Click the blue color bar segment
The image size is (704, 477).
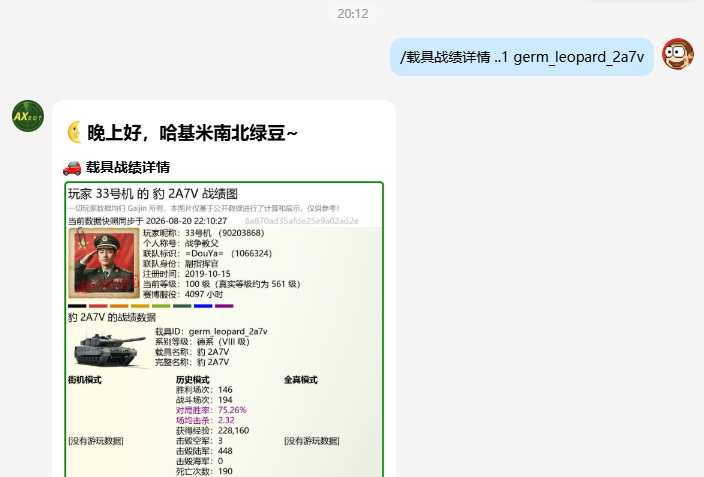click(x=203, y=306)
